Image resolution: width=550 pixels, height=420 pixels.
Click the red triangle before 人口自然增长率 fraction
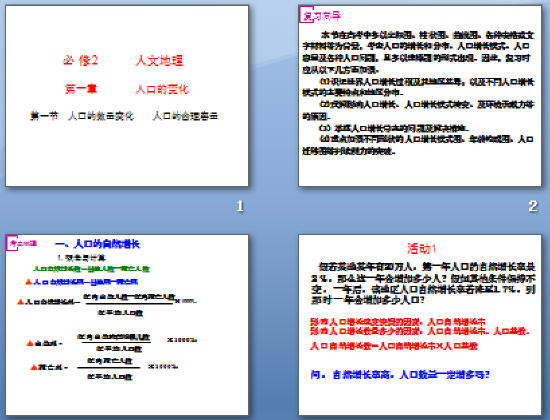[21, 301]
